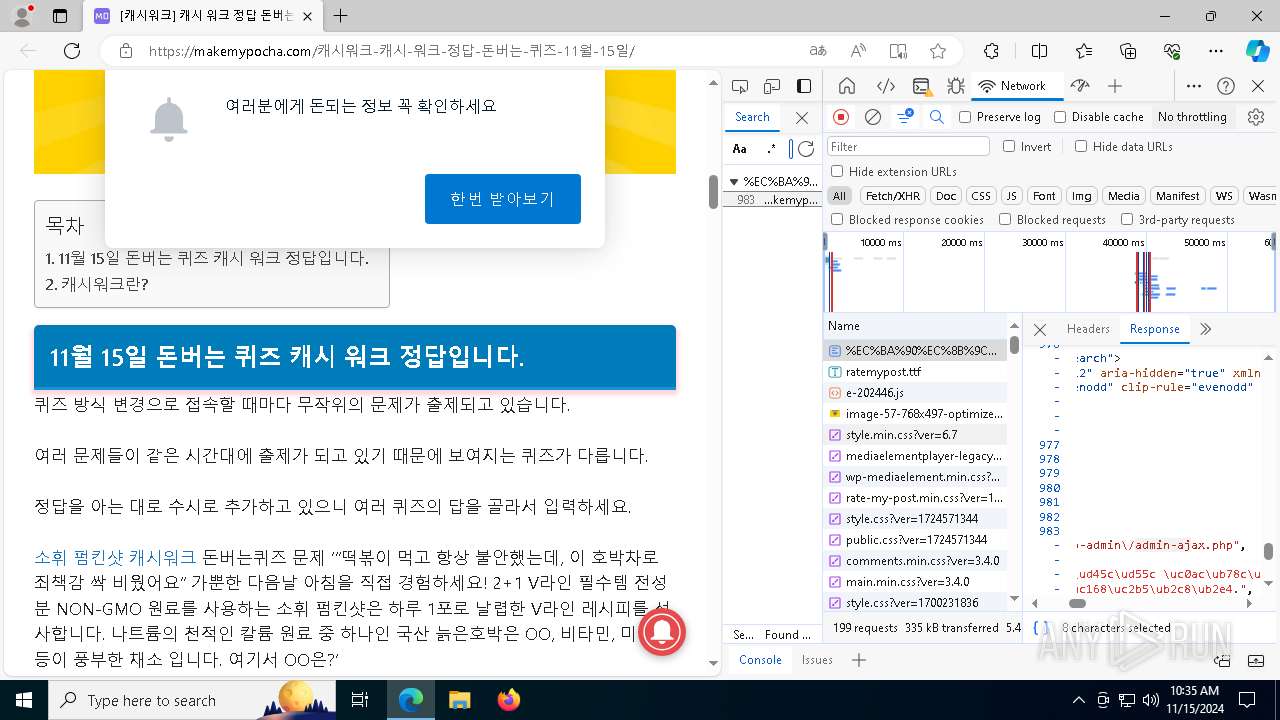Switch to Headers tab
Viewport: 1280px width, 720px height.
point(1088,329)
